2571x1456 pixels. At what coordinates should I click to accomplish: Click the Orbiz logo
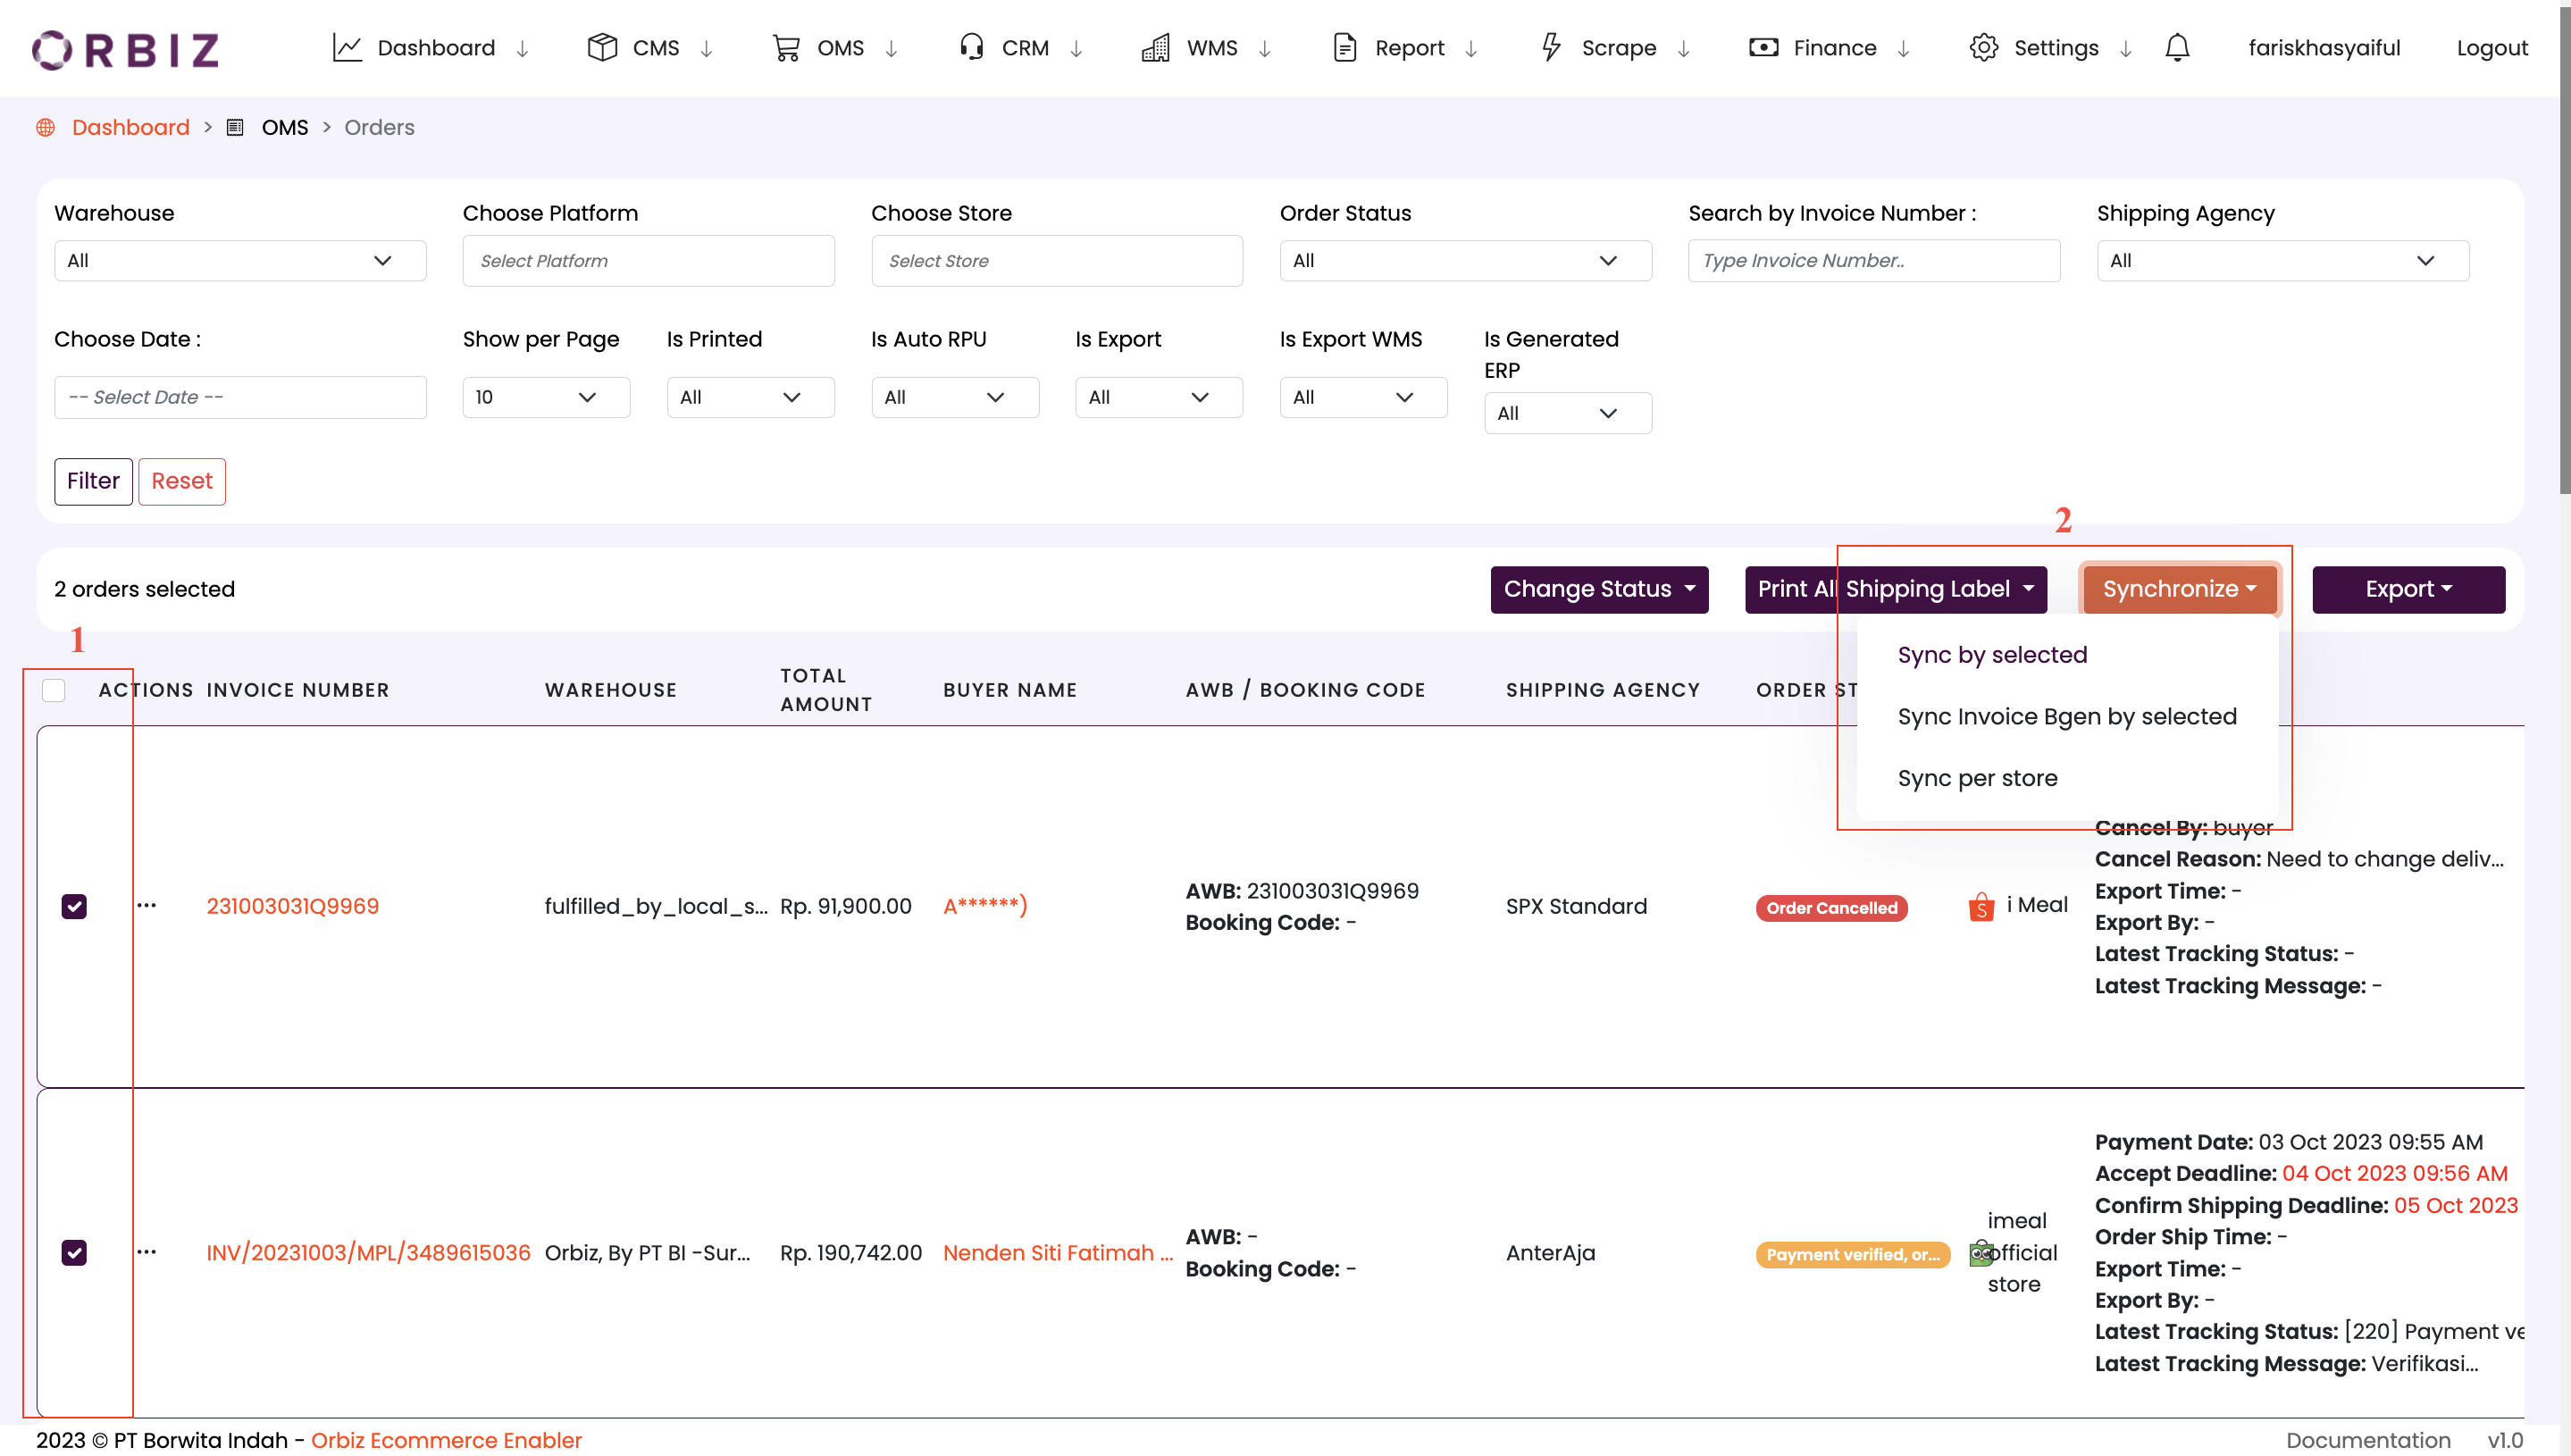click(125, 49)
